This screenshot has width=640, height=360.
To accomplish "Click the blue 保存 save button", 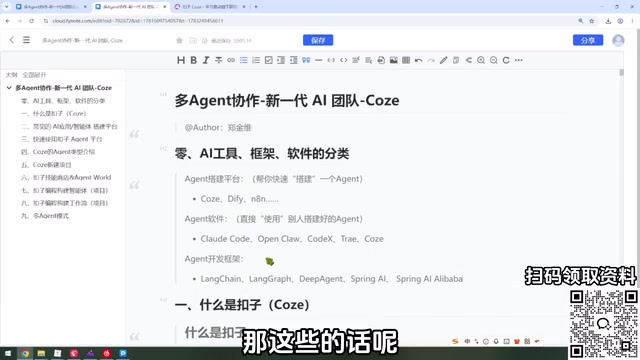I will 318,40.
